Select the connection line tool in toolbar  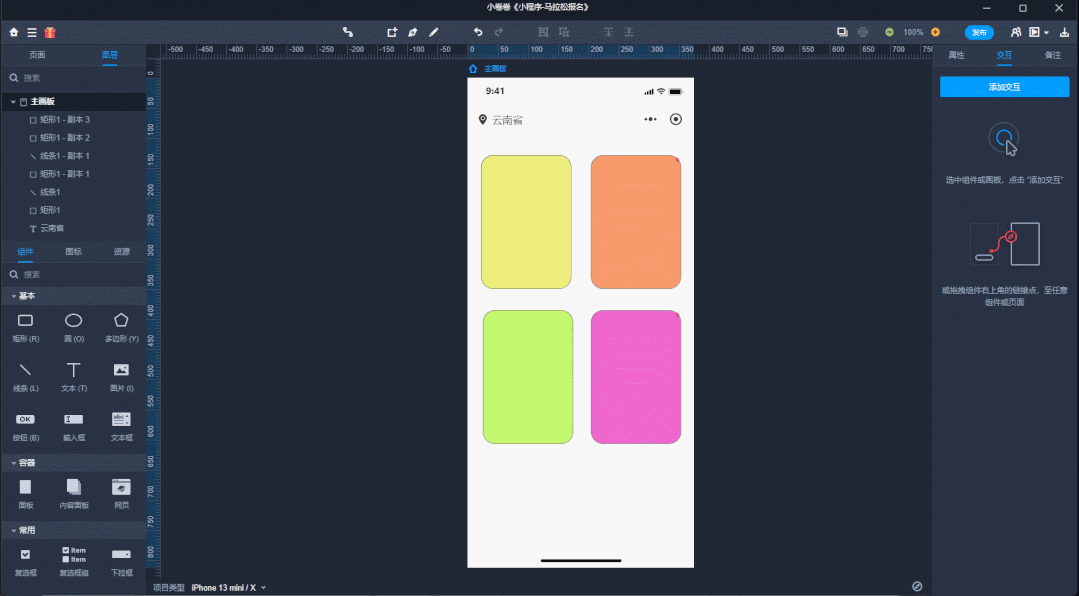[348, 32]
